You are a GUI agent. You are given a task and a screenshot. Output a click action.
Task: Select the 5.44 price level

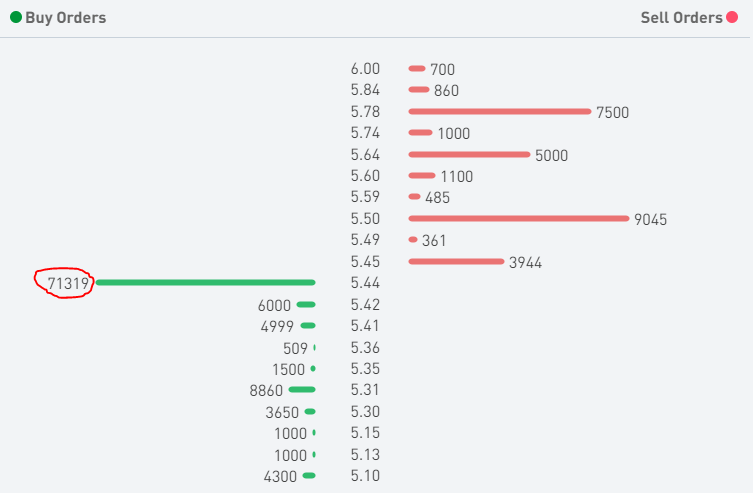pos(365,284)
